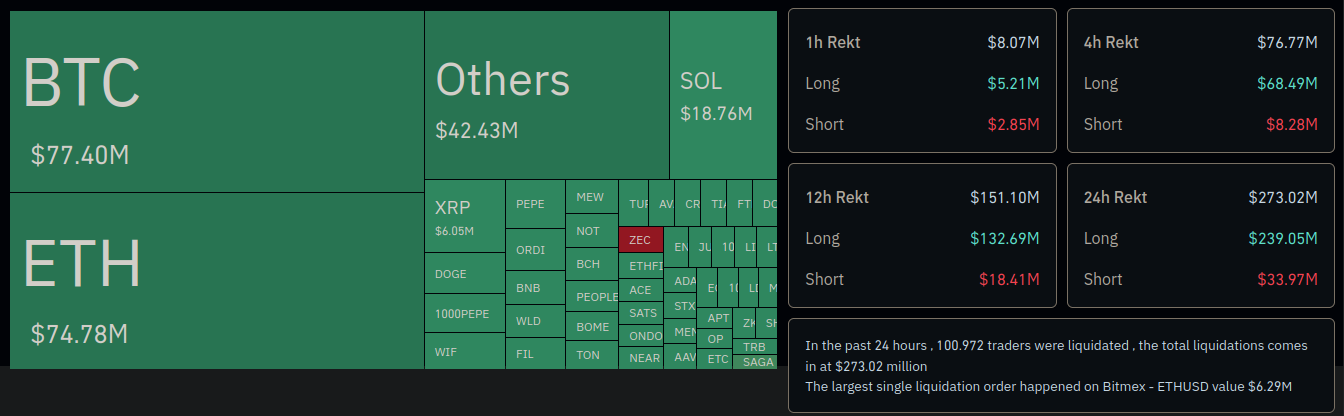Viewport: 1344px width, 416px height.
Task: Click the WLD tile
Action: 534,322
